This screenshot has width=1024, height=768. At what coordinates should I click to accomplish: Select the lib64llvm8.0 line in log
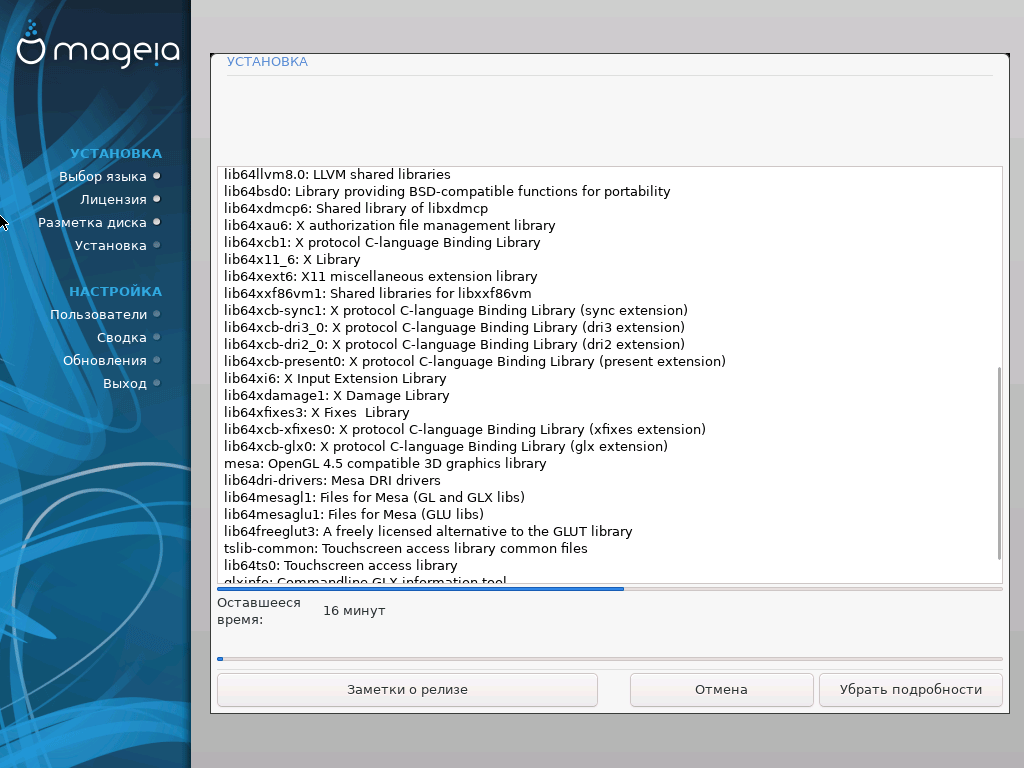pyautogui.click(x=337, y=174)
